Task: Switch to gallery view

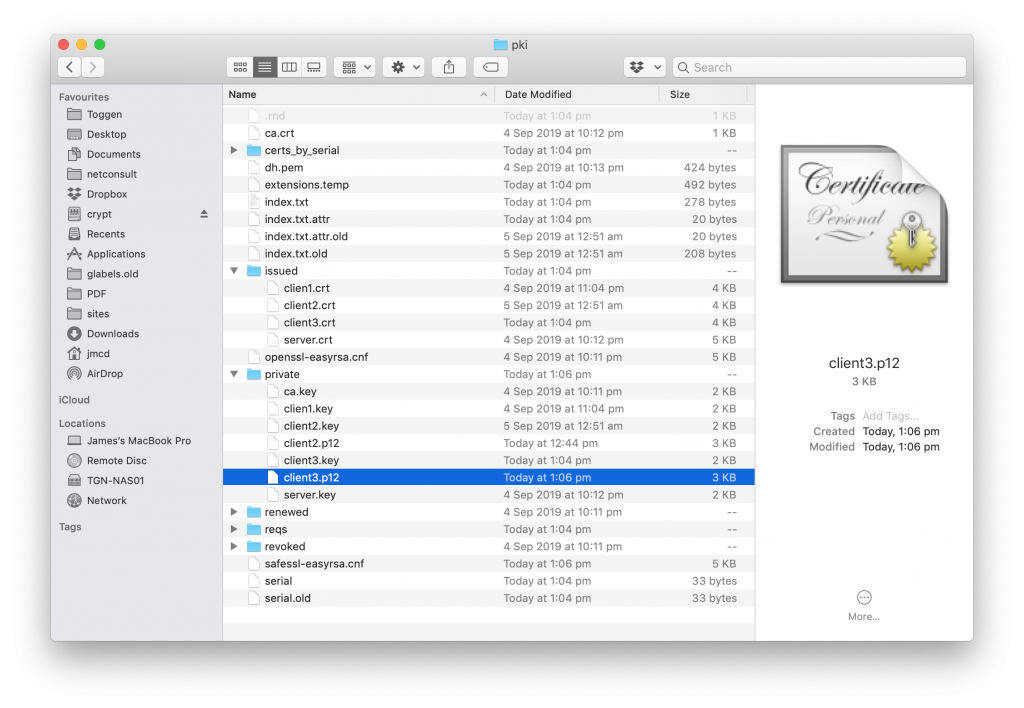Action: (x=314, y=67)
